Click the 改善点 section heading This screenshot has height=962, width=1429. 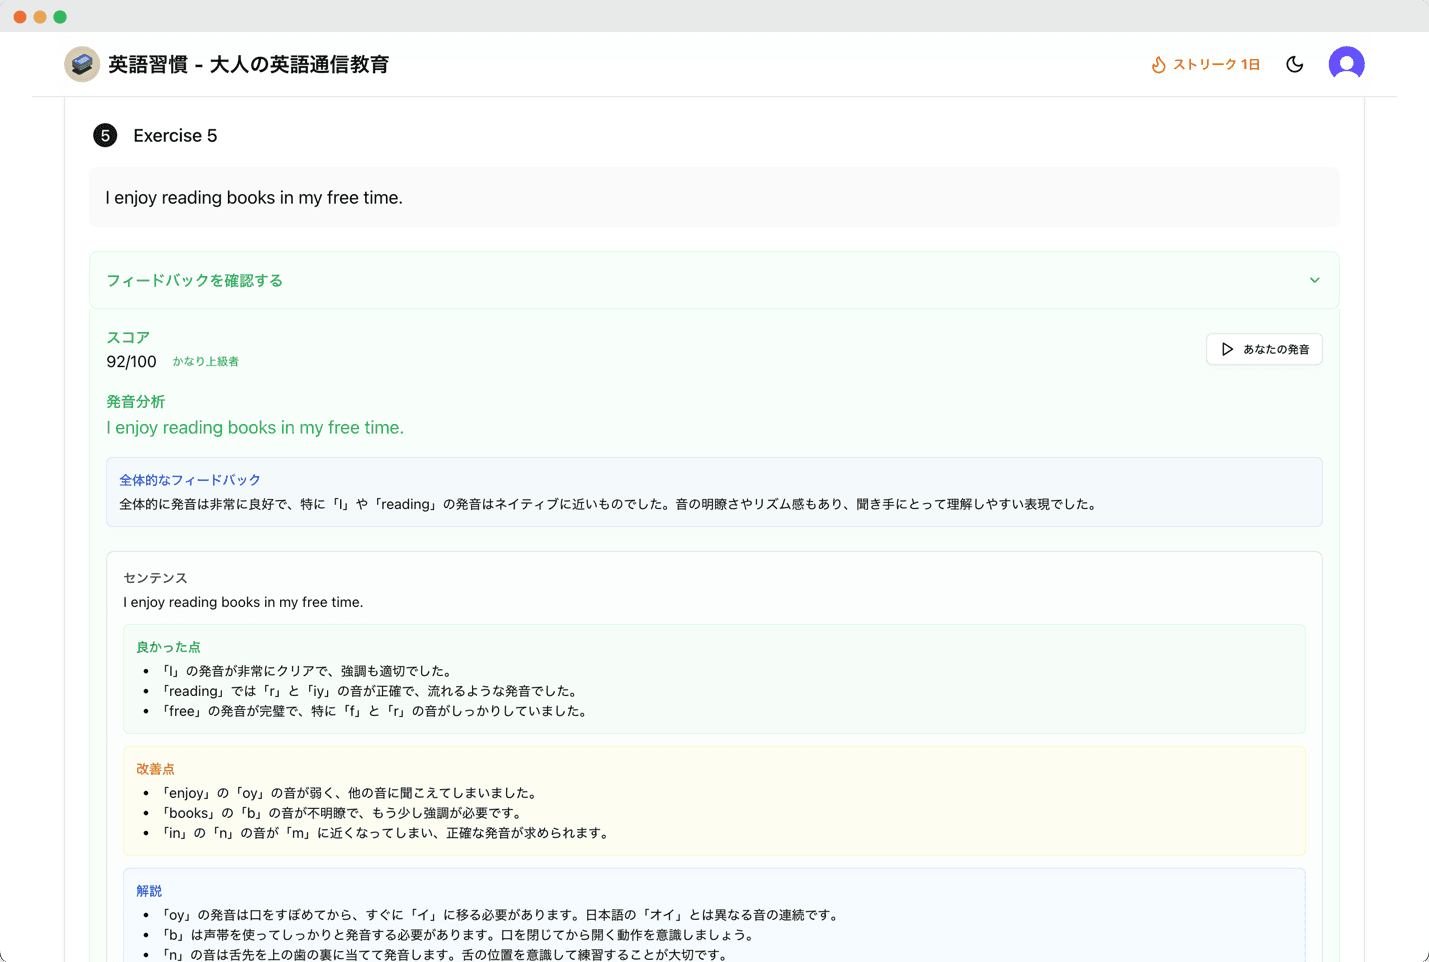tap(155, 769)
